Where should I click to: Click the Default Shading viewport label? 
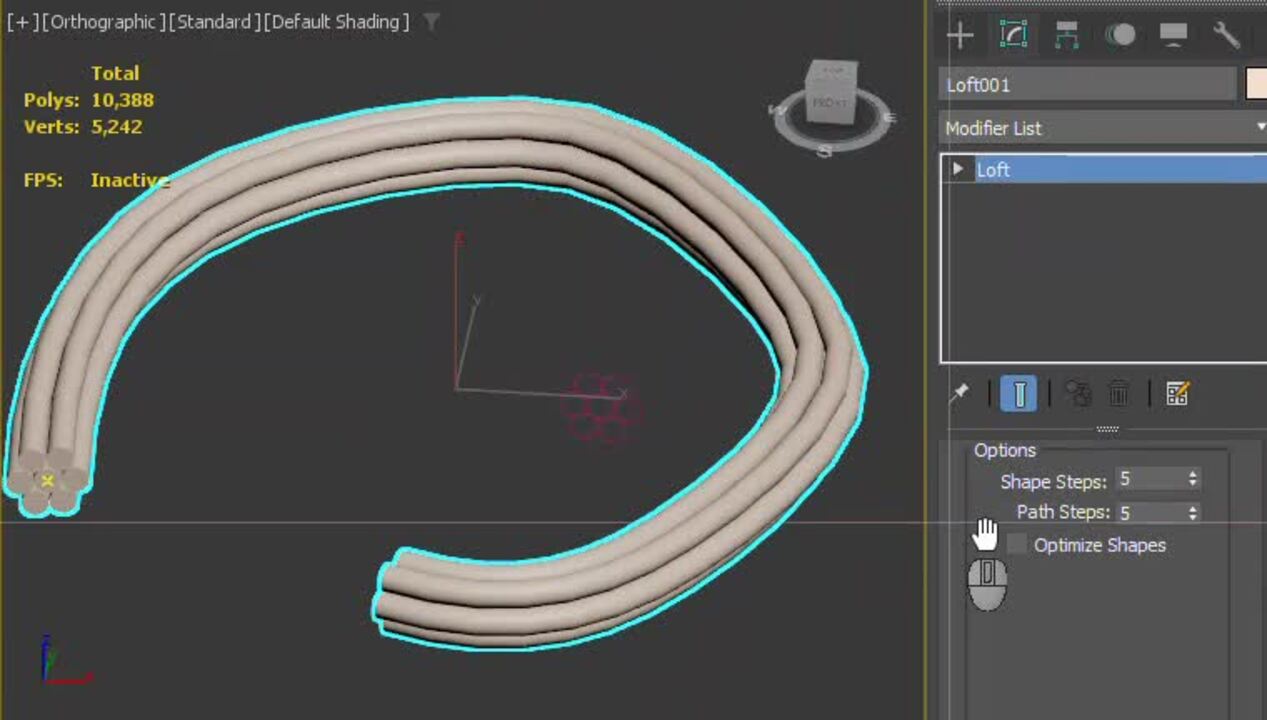(x=337, y=22)
